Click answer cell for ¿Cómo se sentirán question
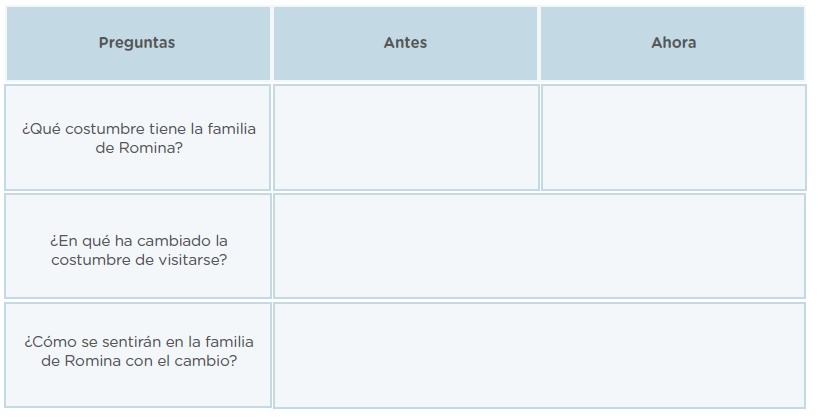This screenshot has width=829, height=419. click(x=539, y=355)
